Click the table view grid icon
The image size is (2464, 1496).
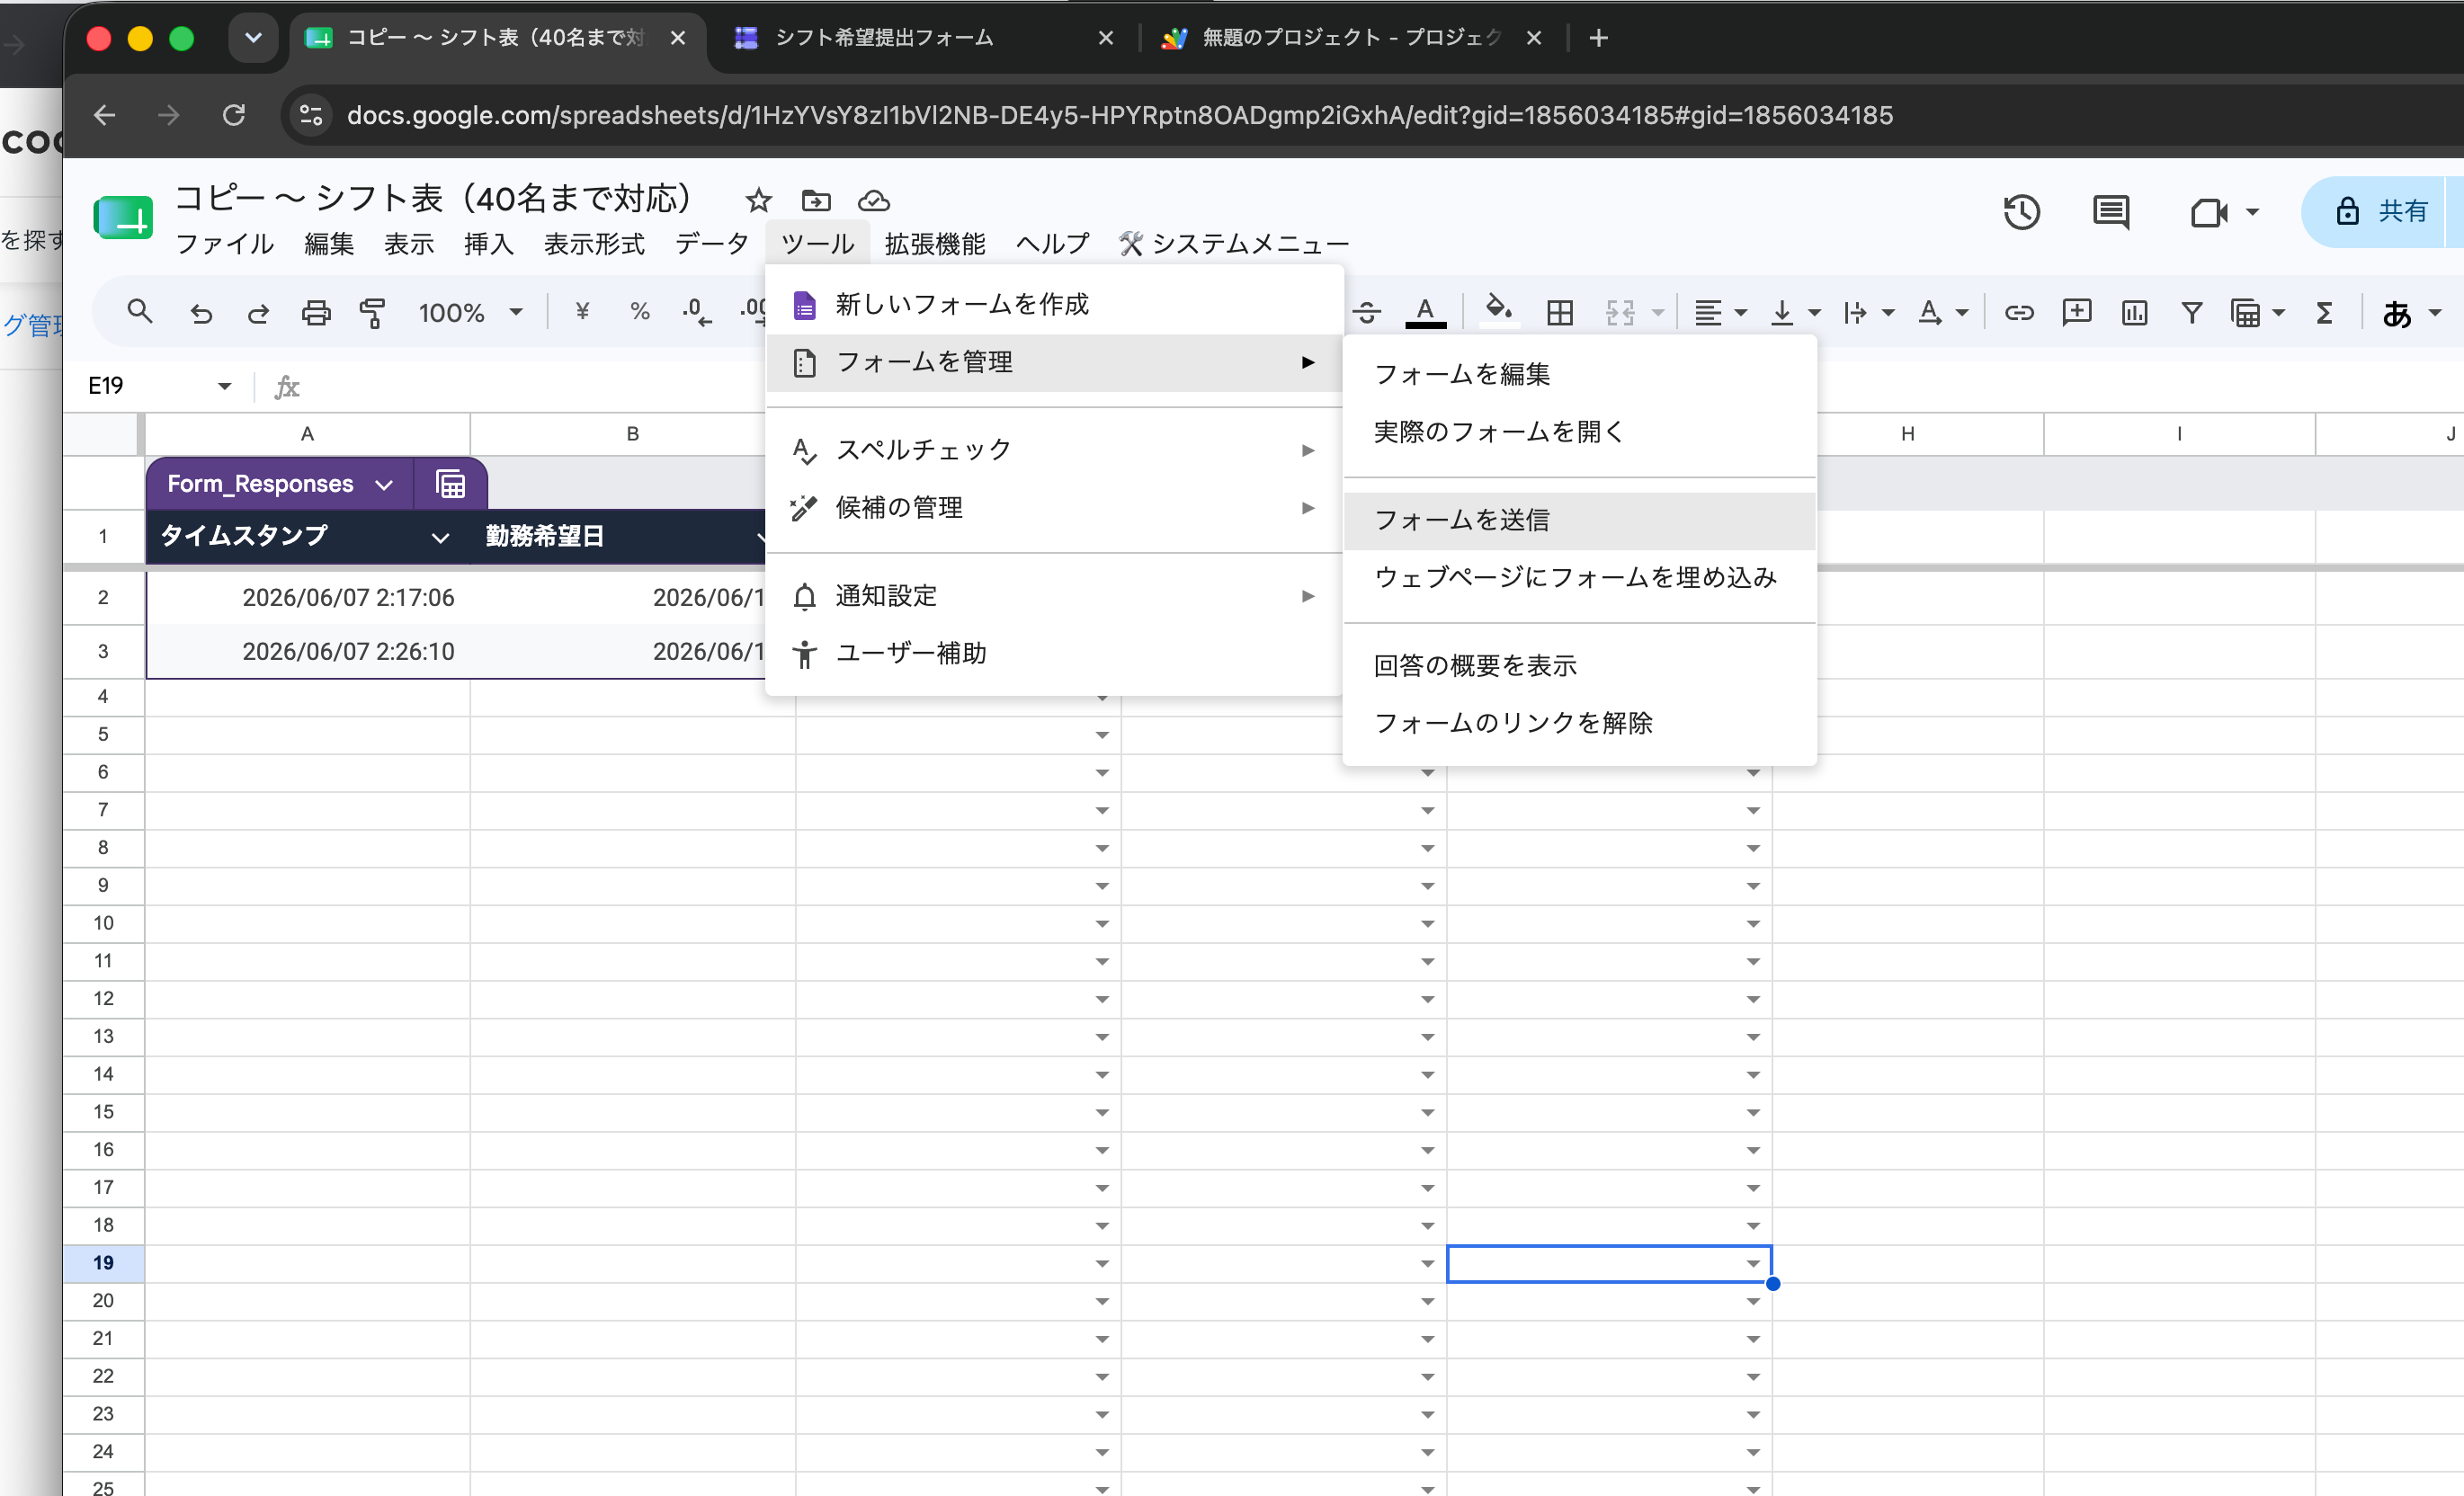[451, 484]
